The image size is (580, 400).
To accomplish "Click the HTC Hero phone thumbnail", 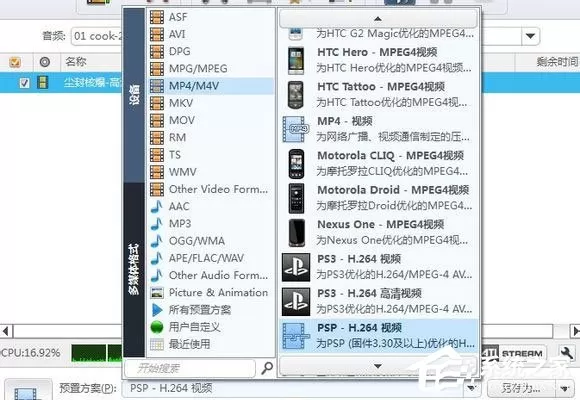I will [x=296, y=60].
